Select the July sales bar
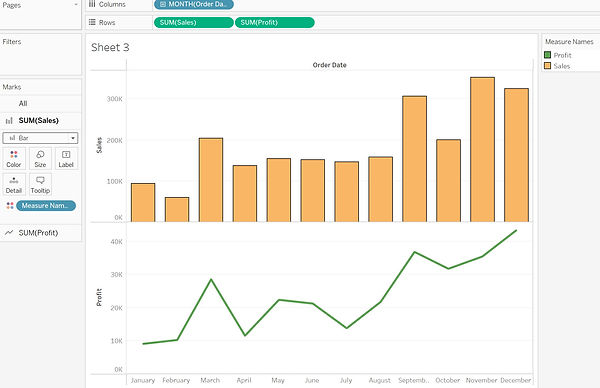This screenshot has height=388, width=600. tap(347, 192)
